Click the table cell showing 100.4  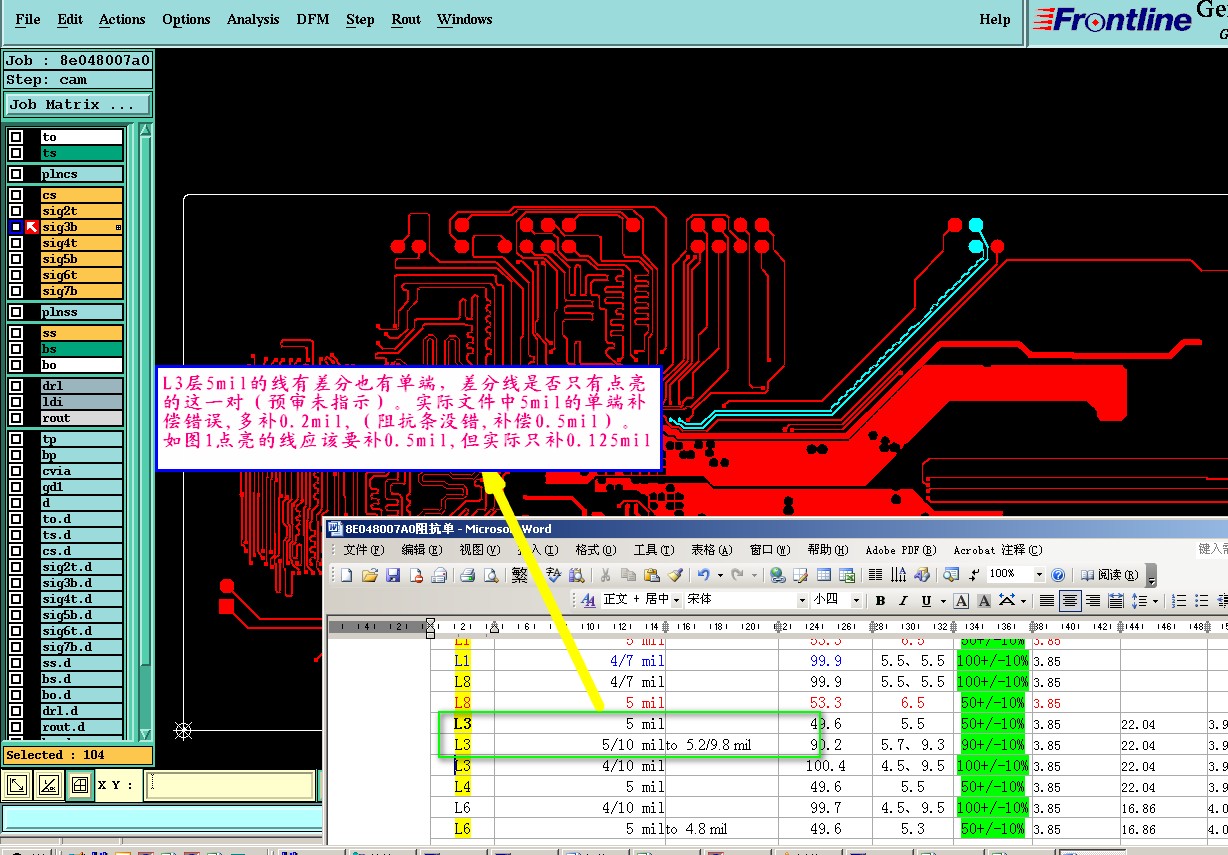[x=825, y=766]
